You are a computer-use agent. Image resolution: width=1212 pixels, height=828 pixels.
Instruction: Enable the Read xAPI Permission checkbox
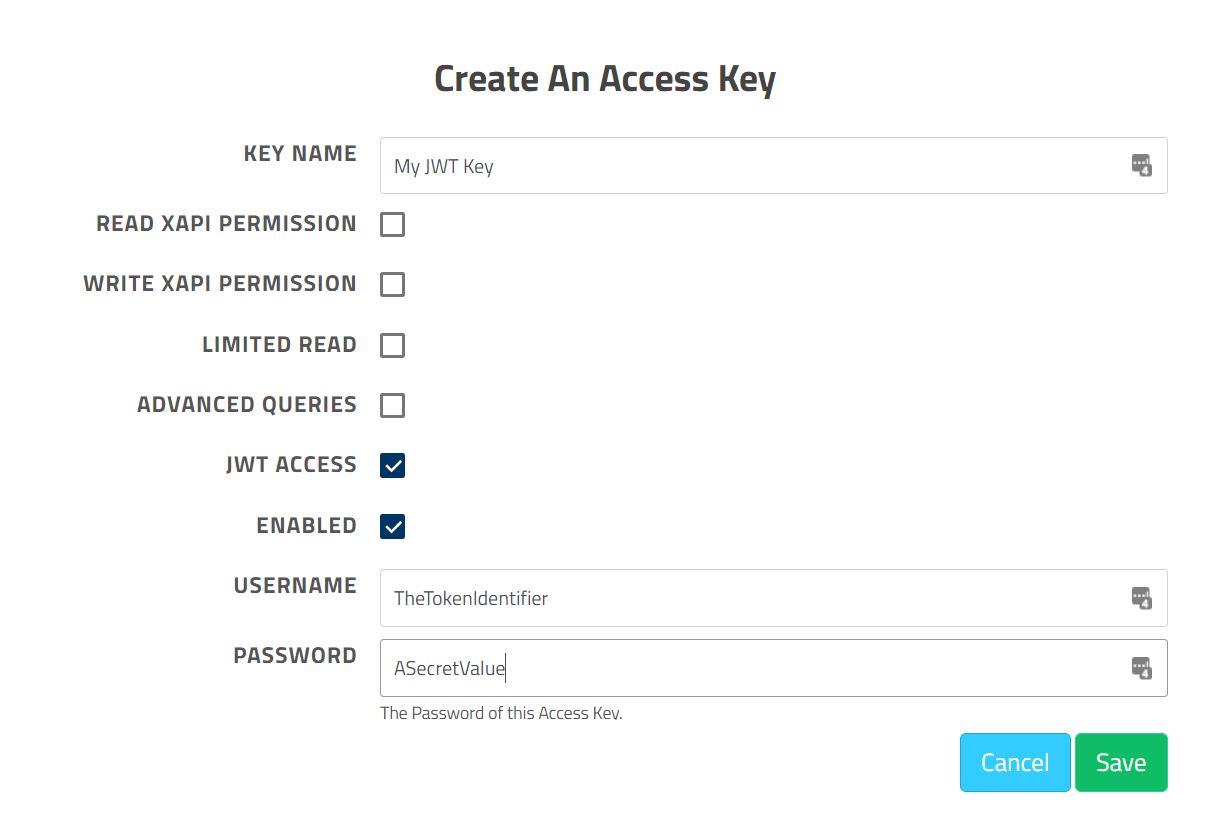pyautogui.click(x=393, y=224)
